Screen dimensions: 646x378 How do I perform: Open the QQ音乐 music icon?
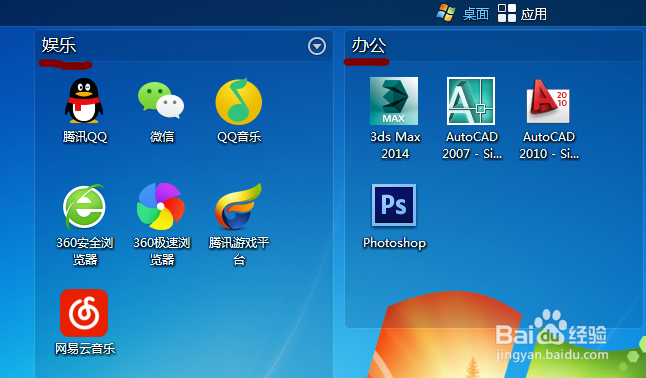239,101
